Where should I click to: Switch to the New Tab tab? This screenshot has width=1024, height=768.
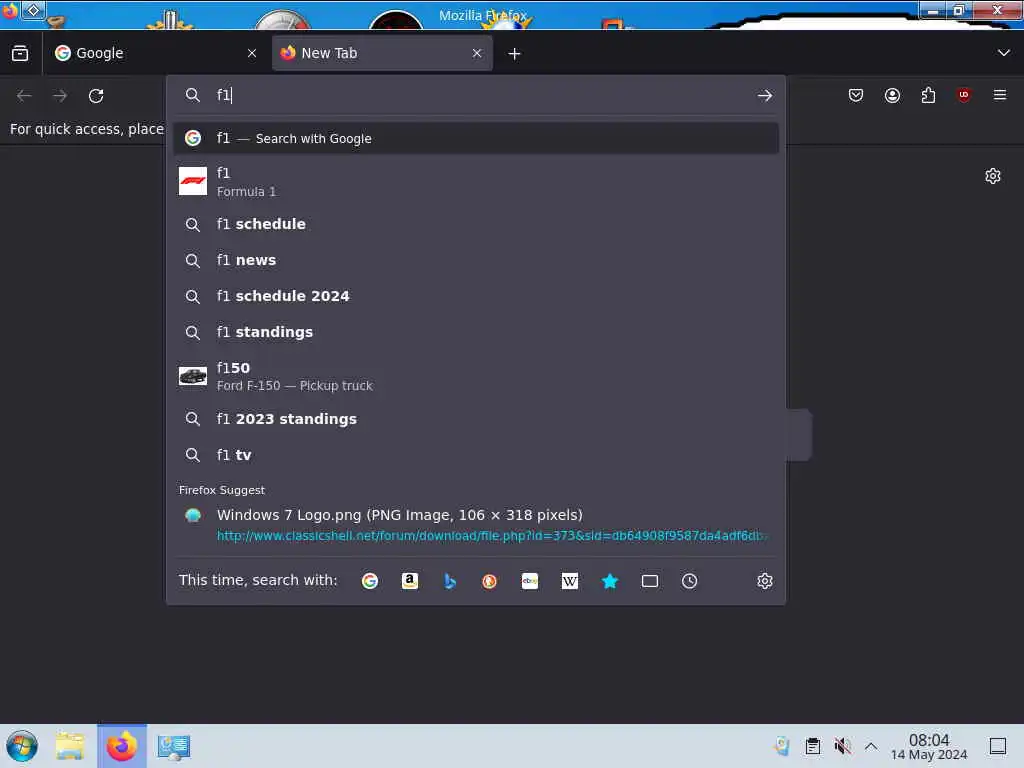click(382, 54)
